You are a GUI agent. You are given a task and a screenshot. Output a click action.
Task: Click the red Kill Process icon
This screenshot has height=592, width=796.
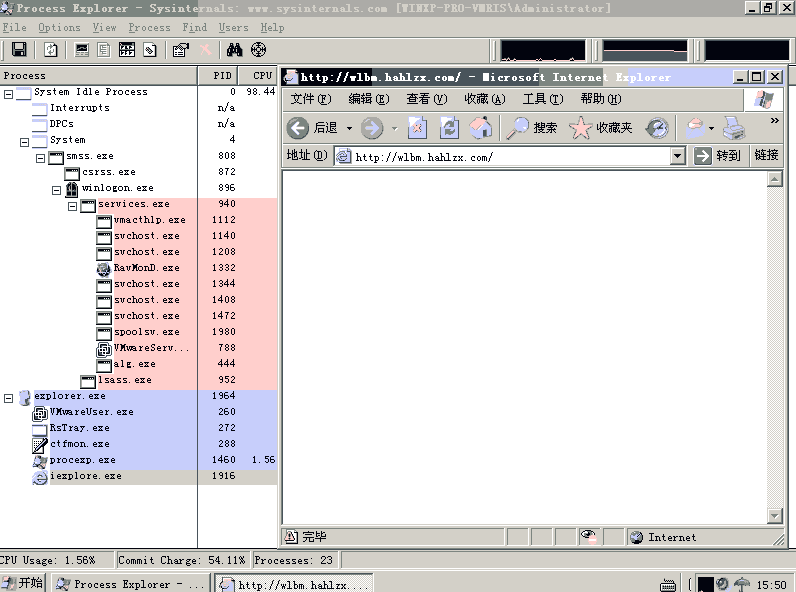205,50
